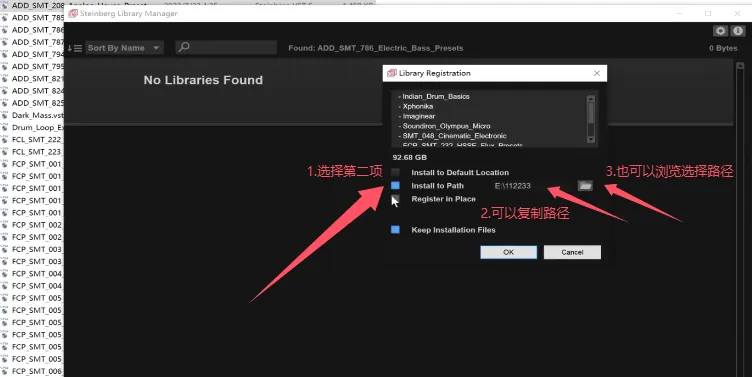Confirm registration with the OK button
Viewport: 752px width, 377px height.
tap(509, 252)
